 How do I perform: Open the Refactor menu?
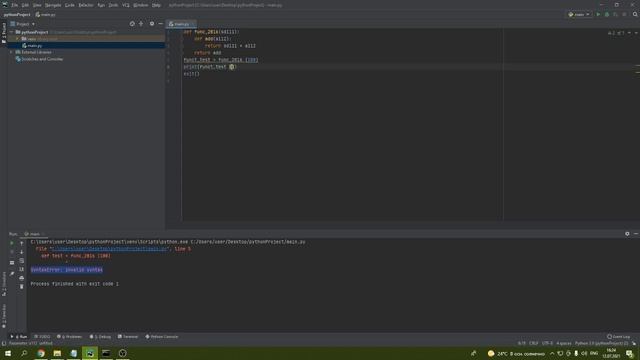86,5
